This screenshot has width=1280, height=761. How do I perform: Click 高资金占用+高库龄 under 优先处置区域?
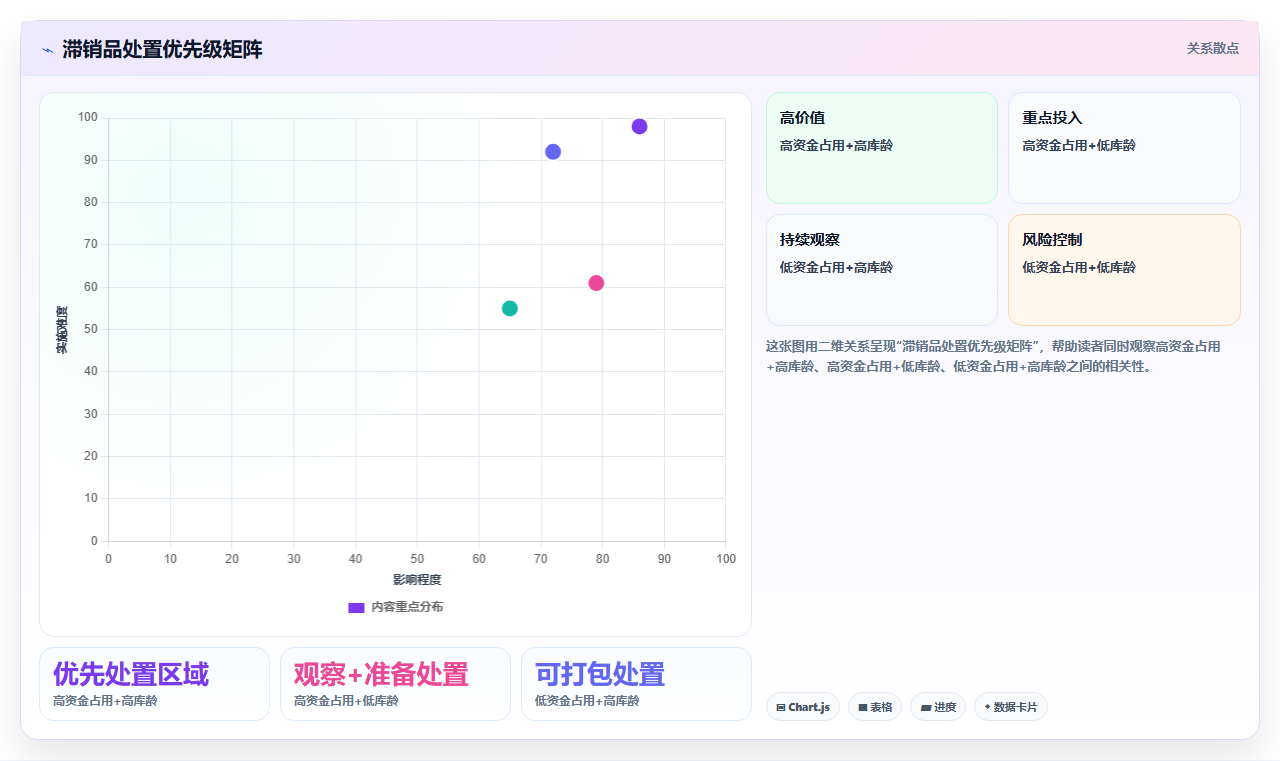(105, 701)
